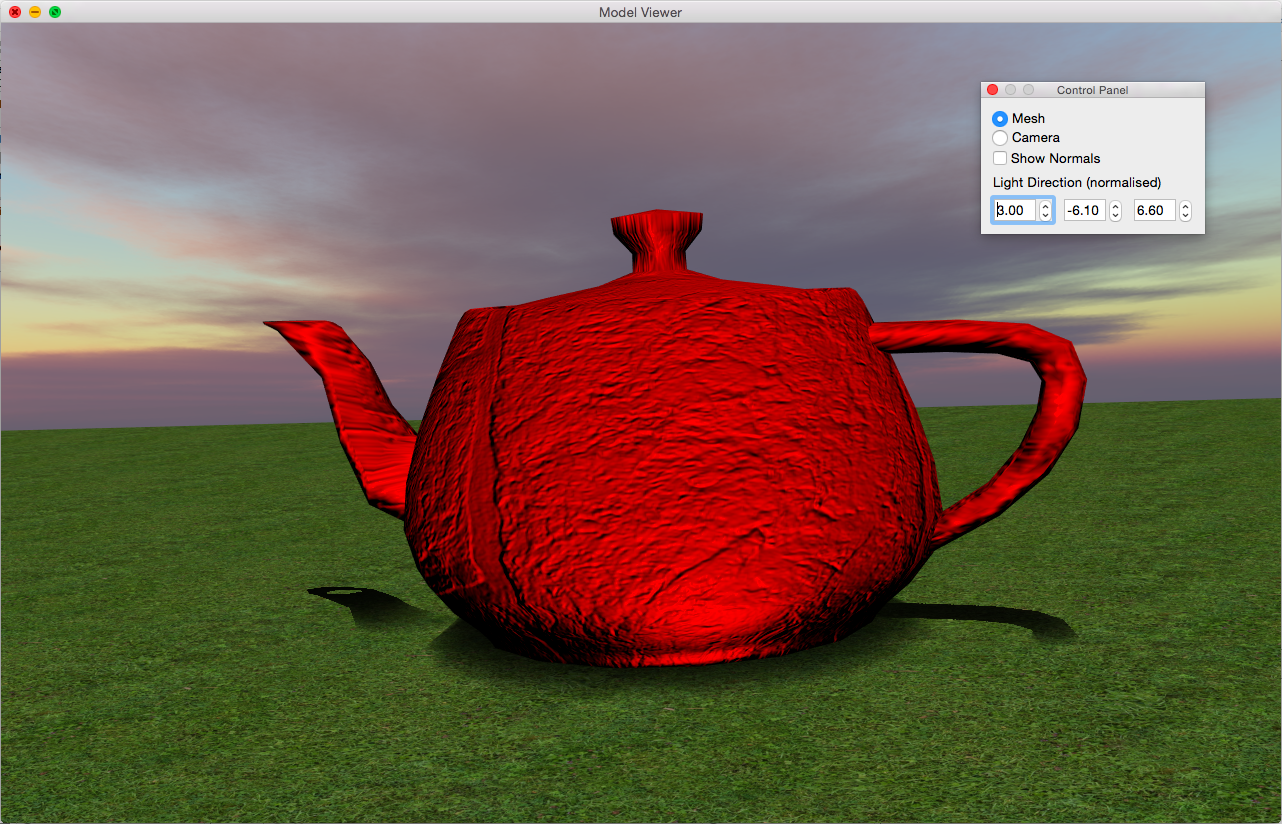Select the Mesh radio button
Screen dimensions: 1282x824
pos(1000,119)
